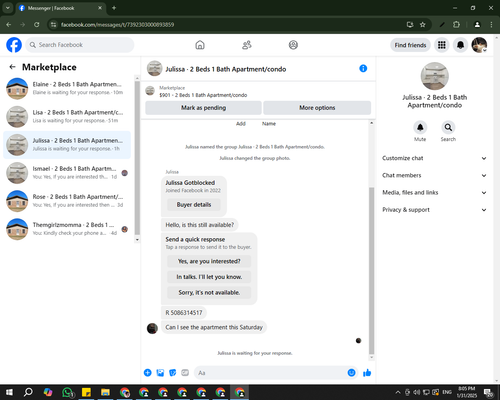Select Julissa's conversation in the list
Screen dimensions: 500x400
click(67, 145)
